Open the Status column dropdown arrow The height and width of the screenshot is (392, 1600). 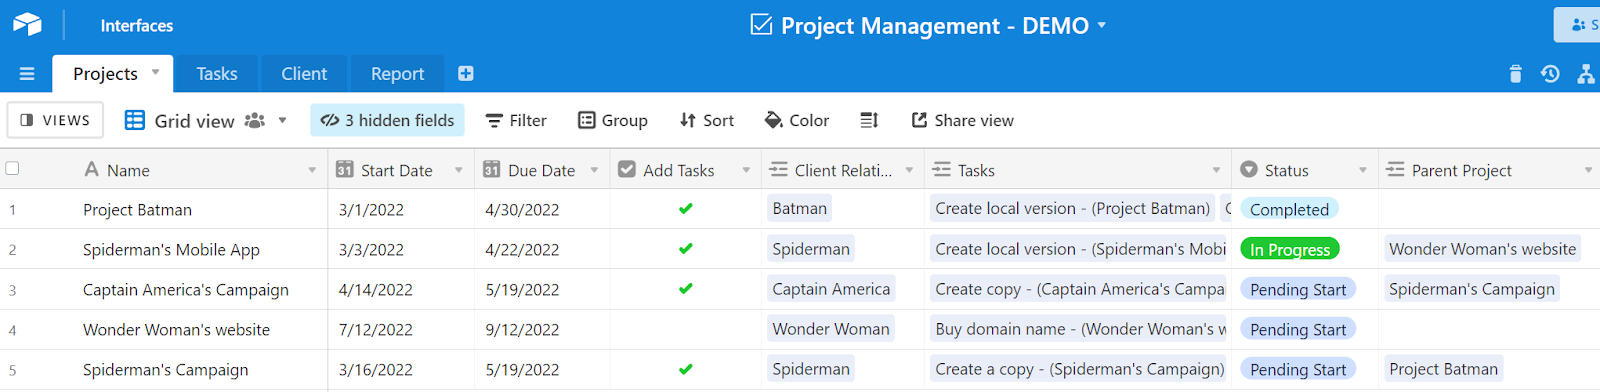(x=1363, y=170)
